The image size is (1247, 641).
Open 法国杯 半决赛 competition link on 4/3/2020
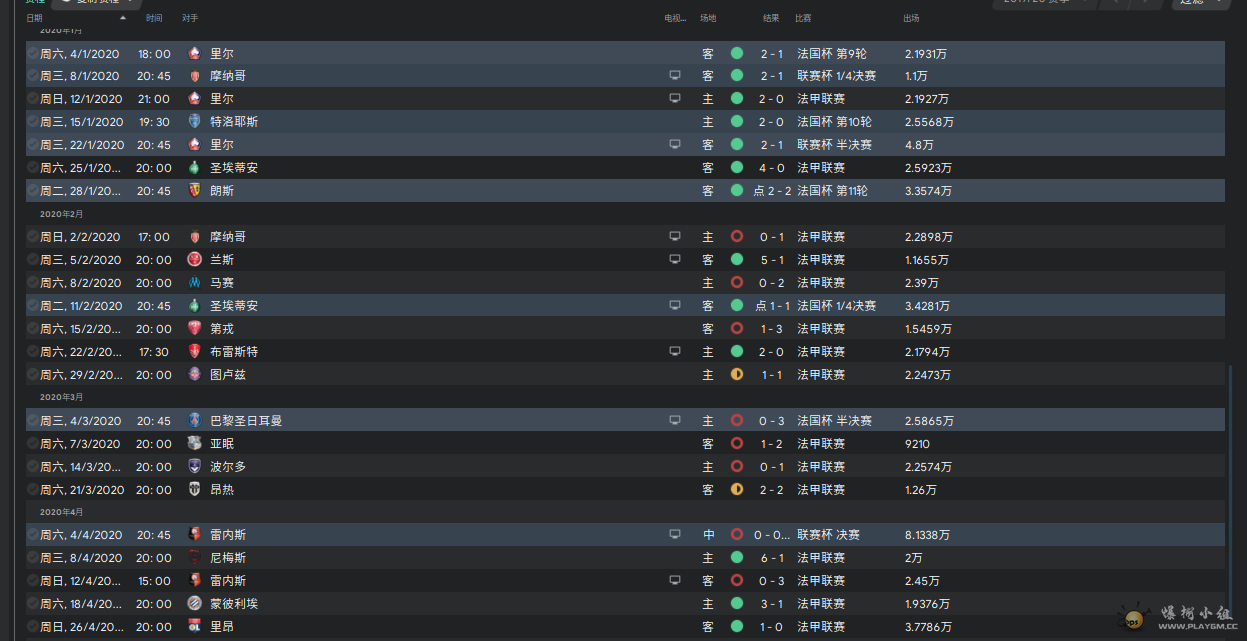pyautogui.click(x=834, y=421)
